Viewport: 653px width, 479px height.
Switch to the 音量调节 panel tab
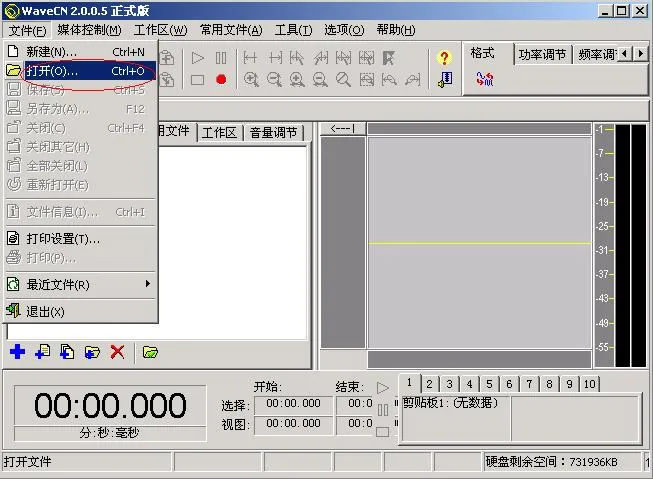[273, 133]
